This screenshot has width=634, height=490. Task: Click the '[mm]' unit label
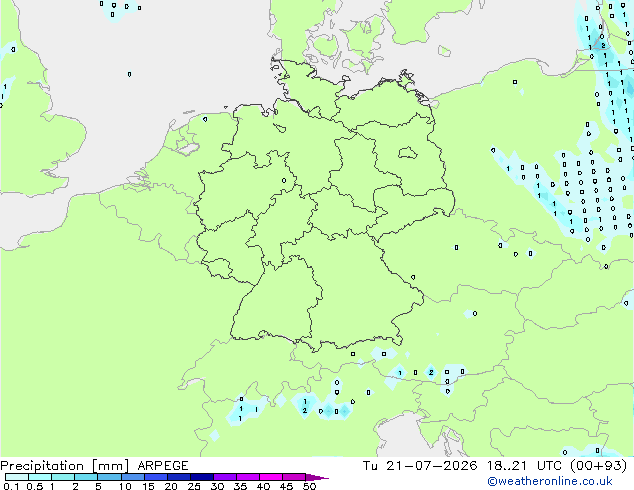[x=110, y=466]
